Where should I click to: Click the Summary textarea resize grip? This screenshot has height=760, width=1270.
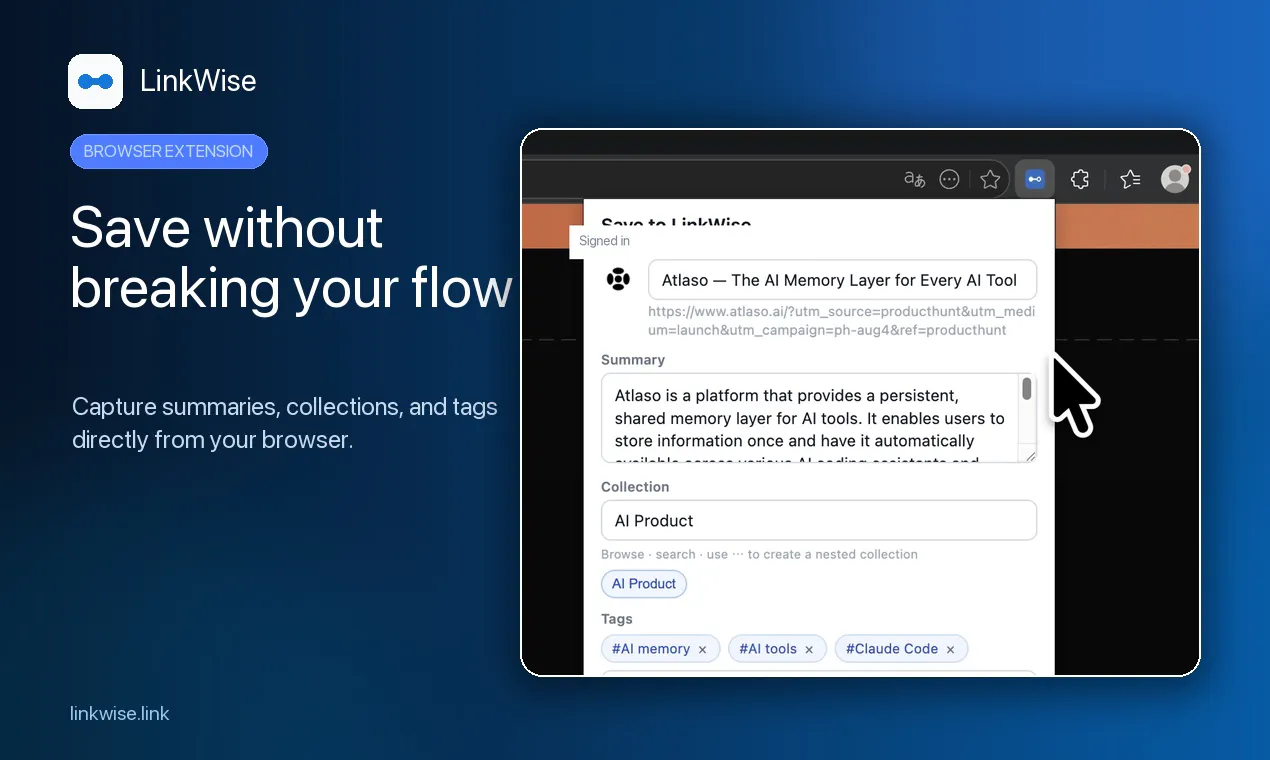[x=1029, y=455]
